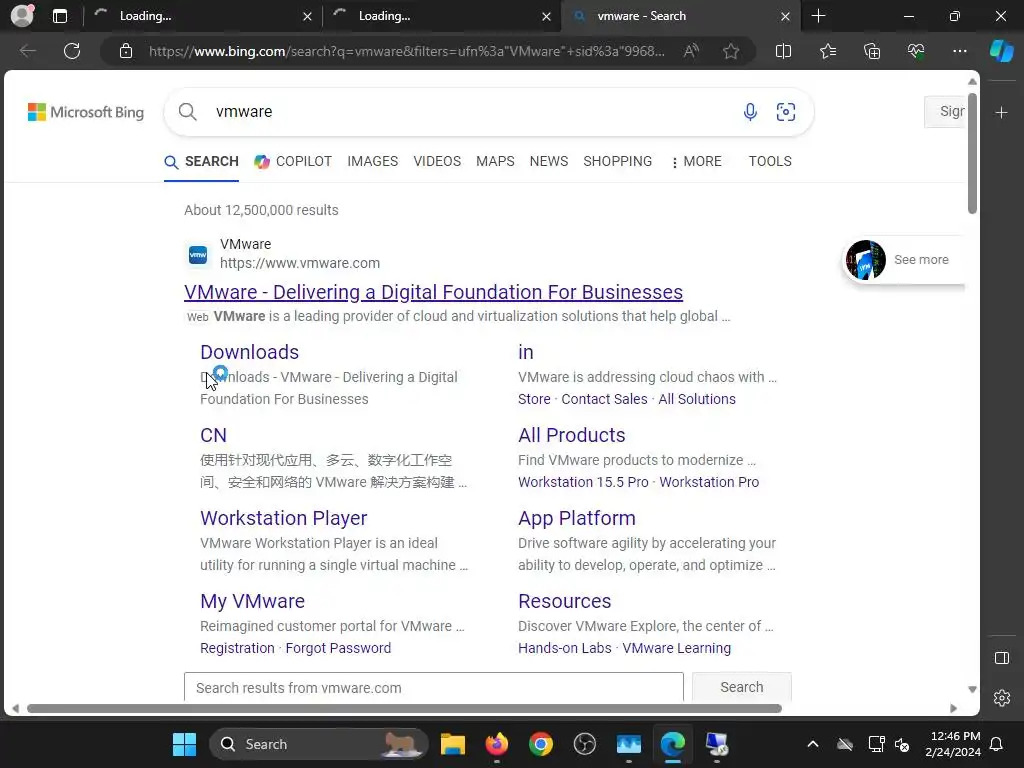Click the browser address bar URL
This screenshot has height=768, width=1024.
pos(406,51)
